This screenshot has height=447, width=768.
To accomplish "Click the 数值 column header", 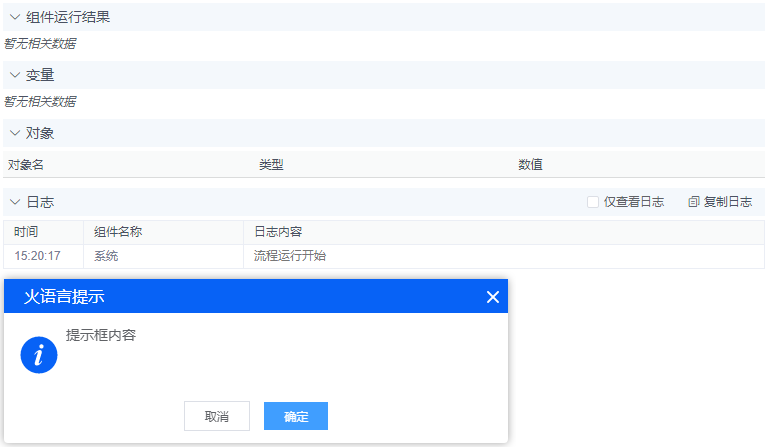I will [530, 165].
